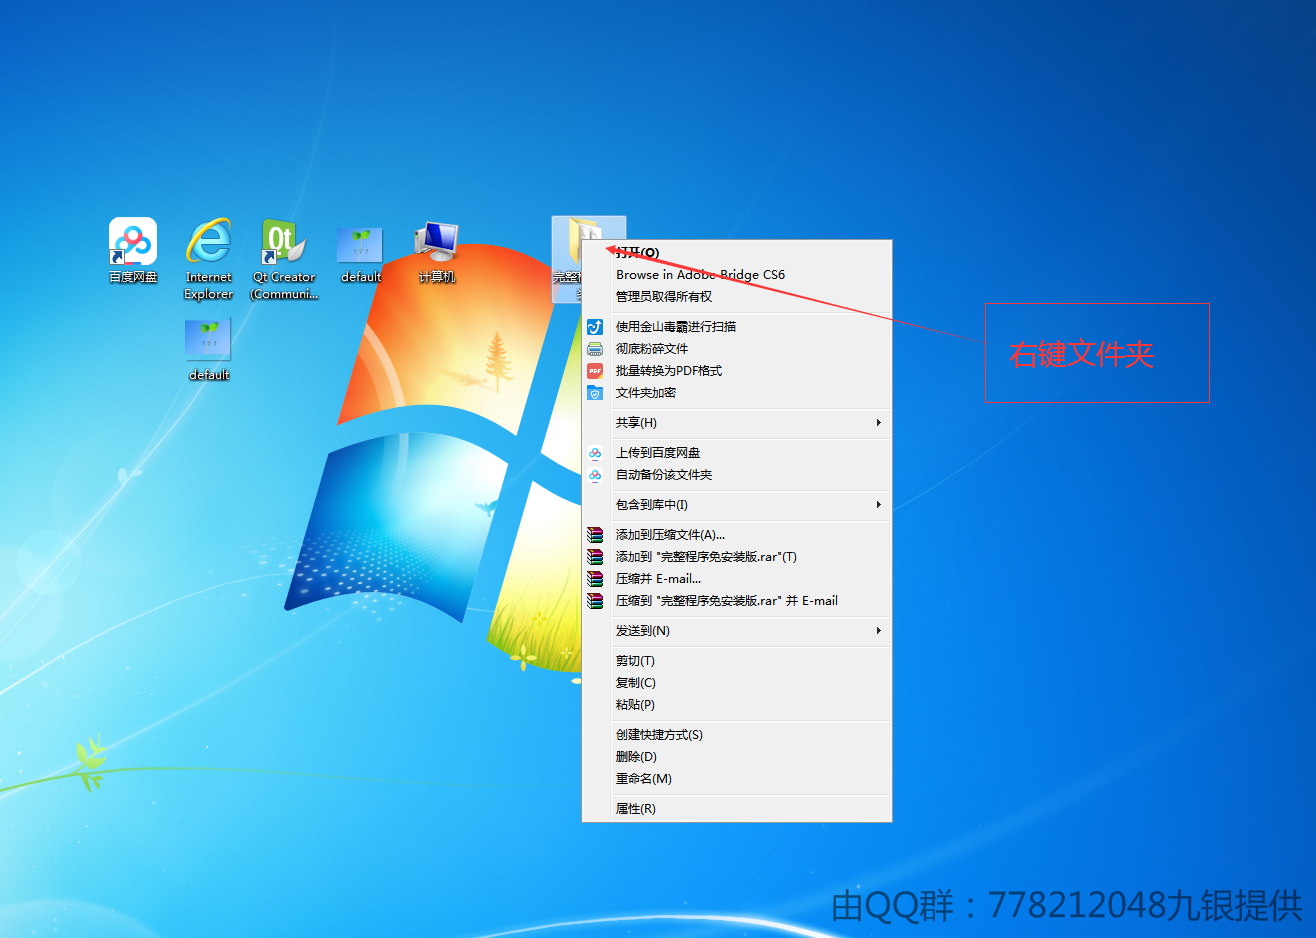This screenshot has height=938, width=1316.
Task: Open the 百度网盘 desktop shortcut icon
Action: point(133,241)
